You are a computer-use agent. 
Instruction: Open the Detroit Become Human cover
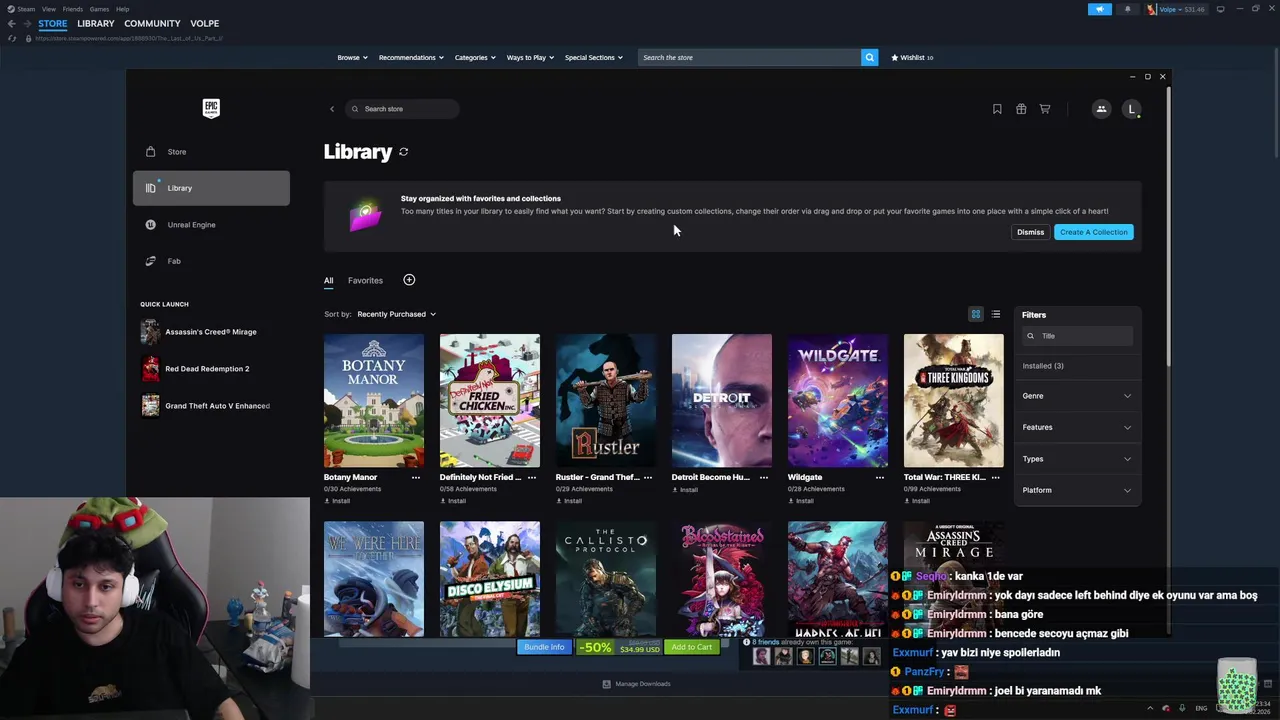click(722, 400)
